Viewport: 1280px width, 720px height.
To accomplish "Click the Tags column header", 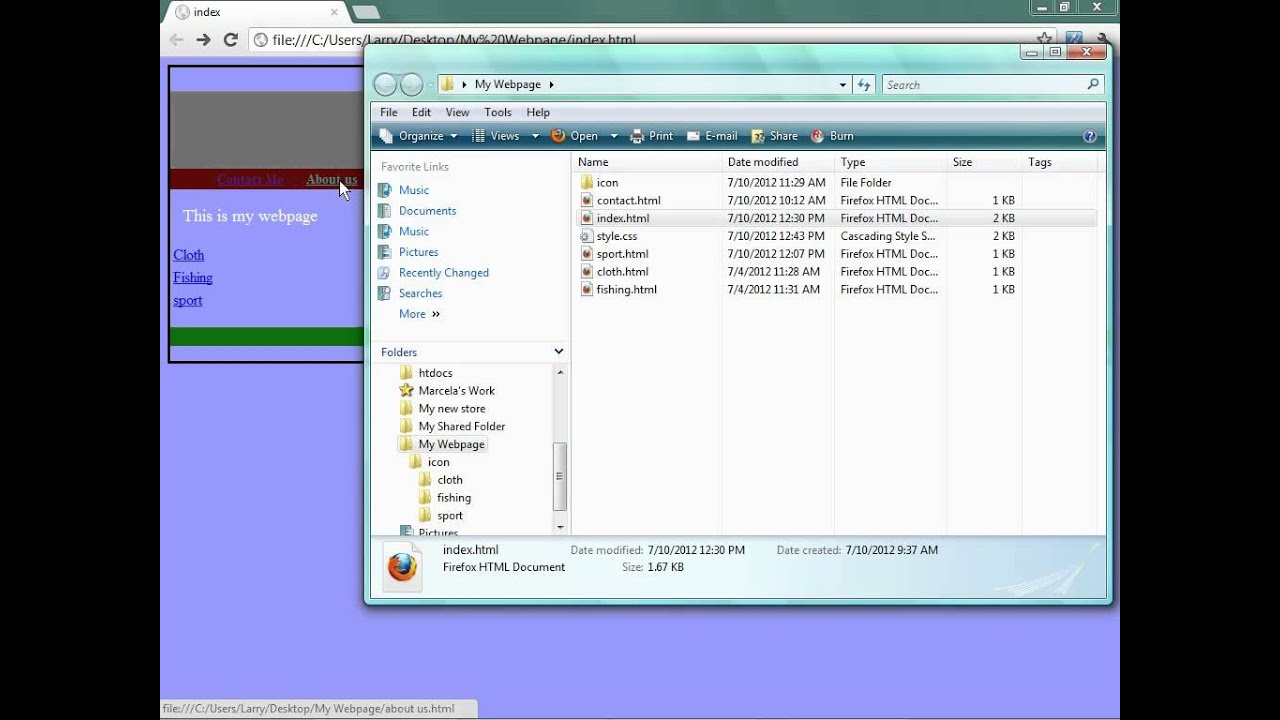I will 1059,162.
